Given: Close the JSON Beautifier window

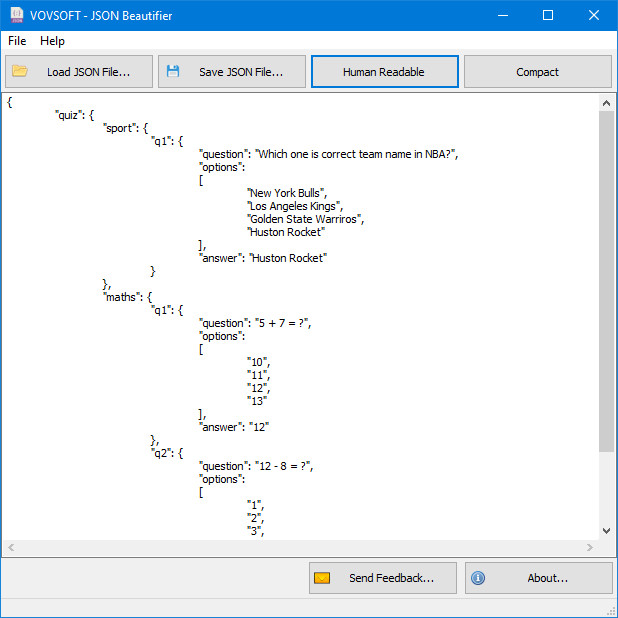Looking at the screenshot, I should click(x=594, y=15).
